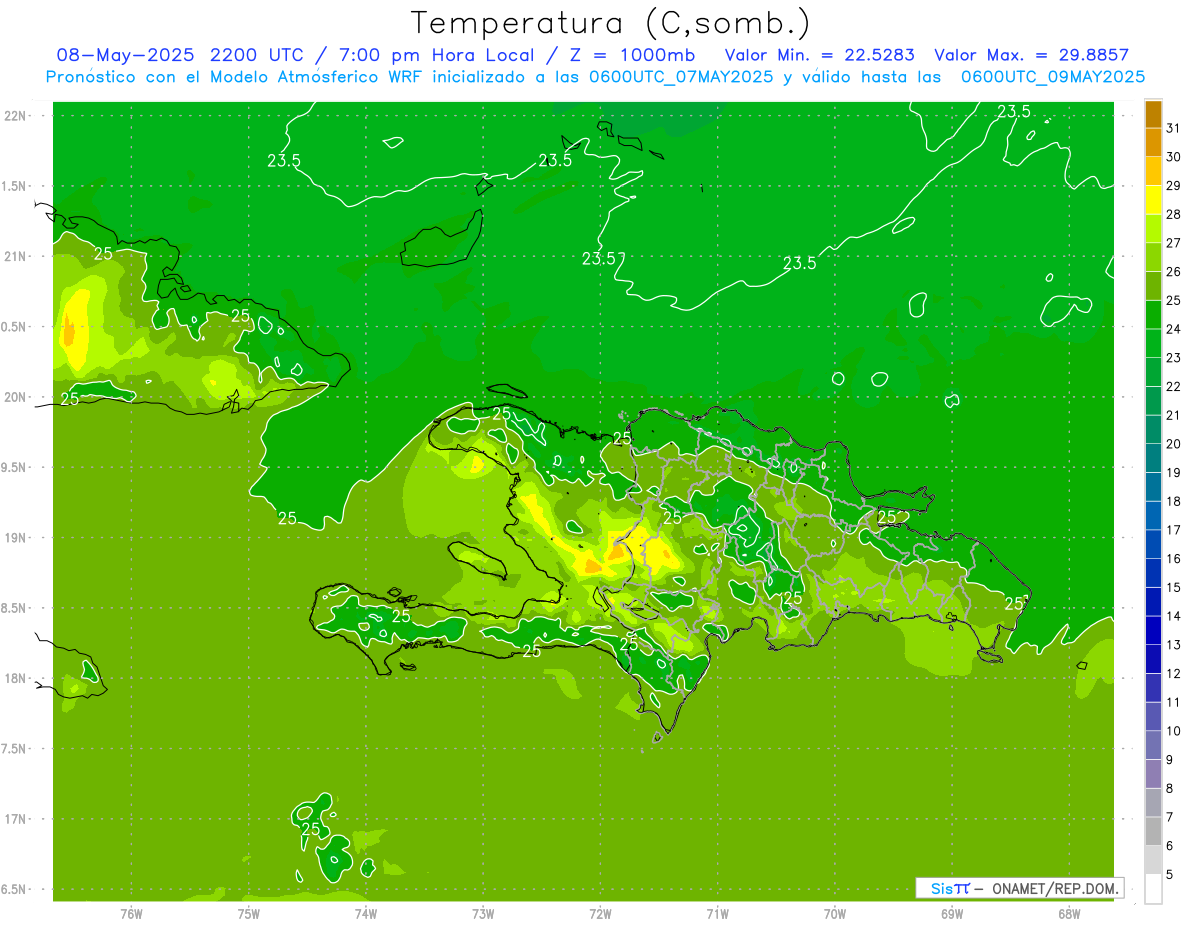Click the "Temperatura (C,somb.)" map title
Image resolution: width=1200 pixels, height=927 pixels.
point(611,23)
